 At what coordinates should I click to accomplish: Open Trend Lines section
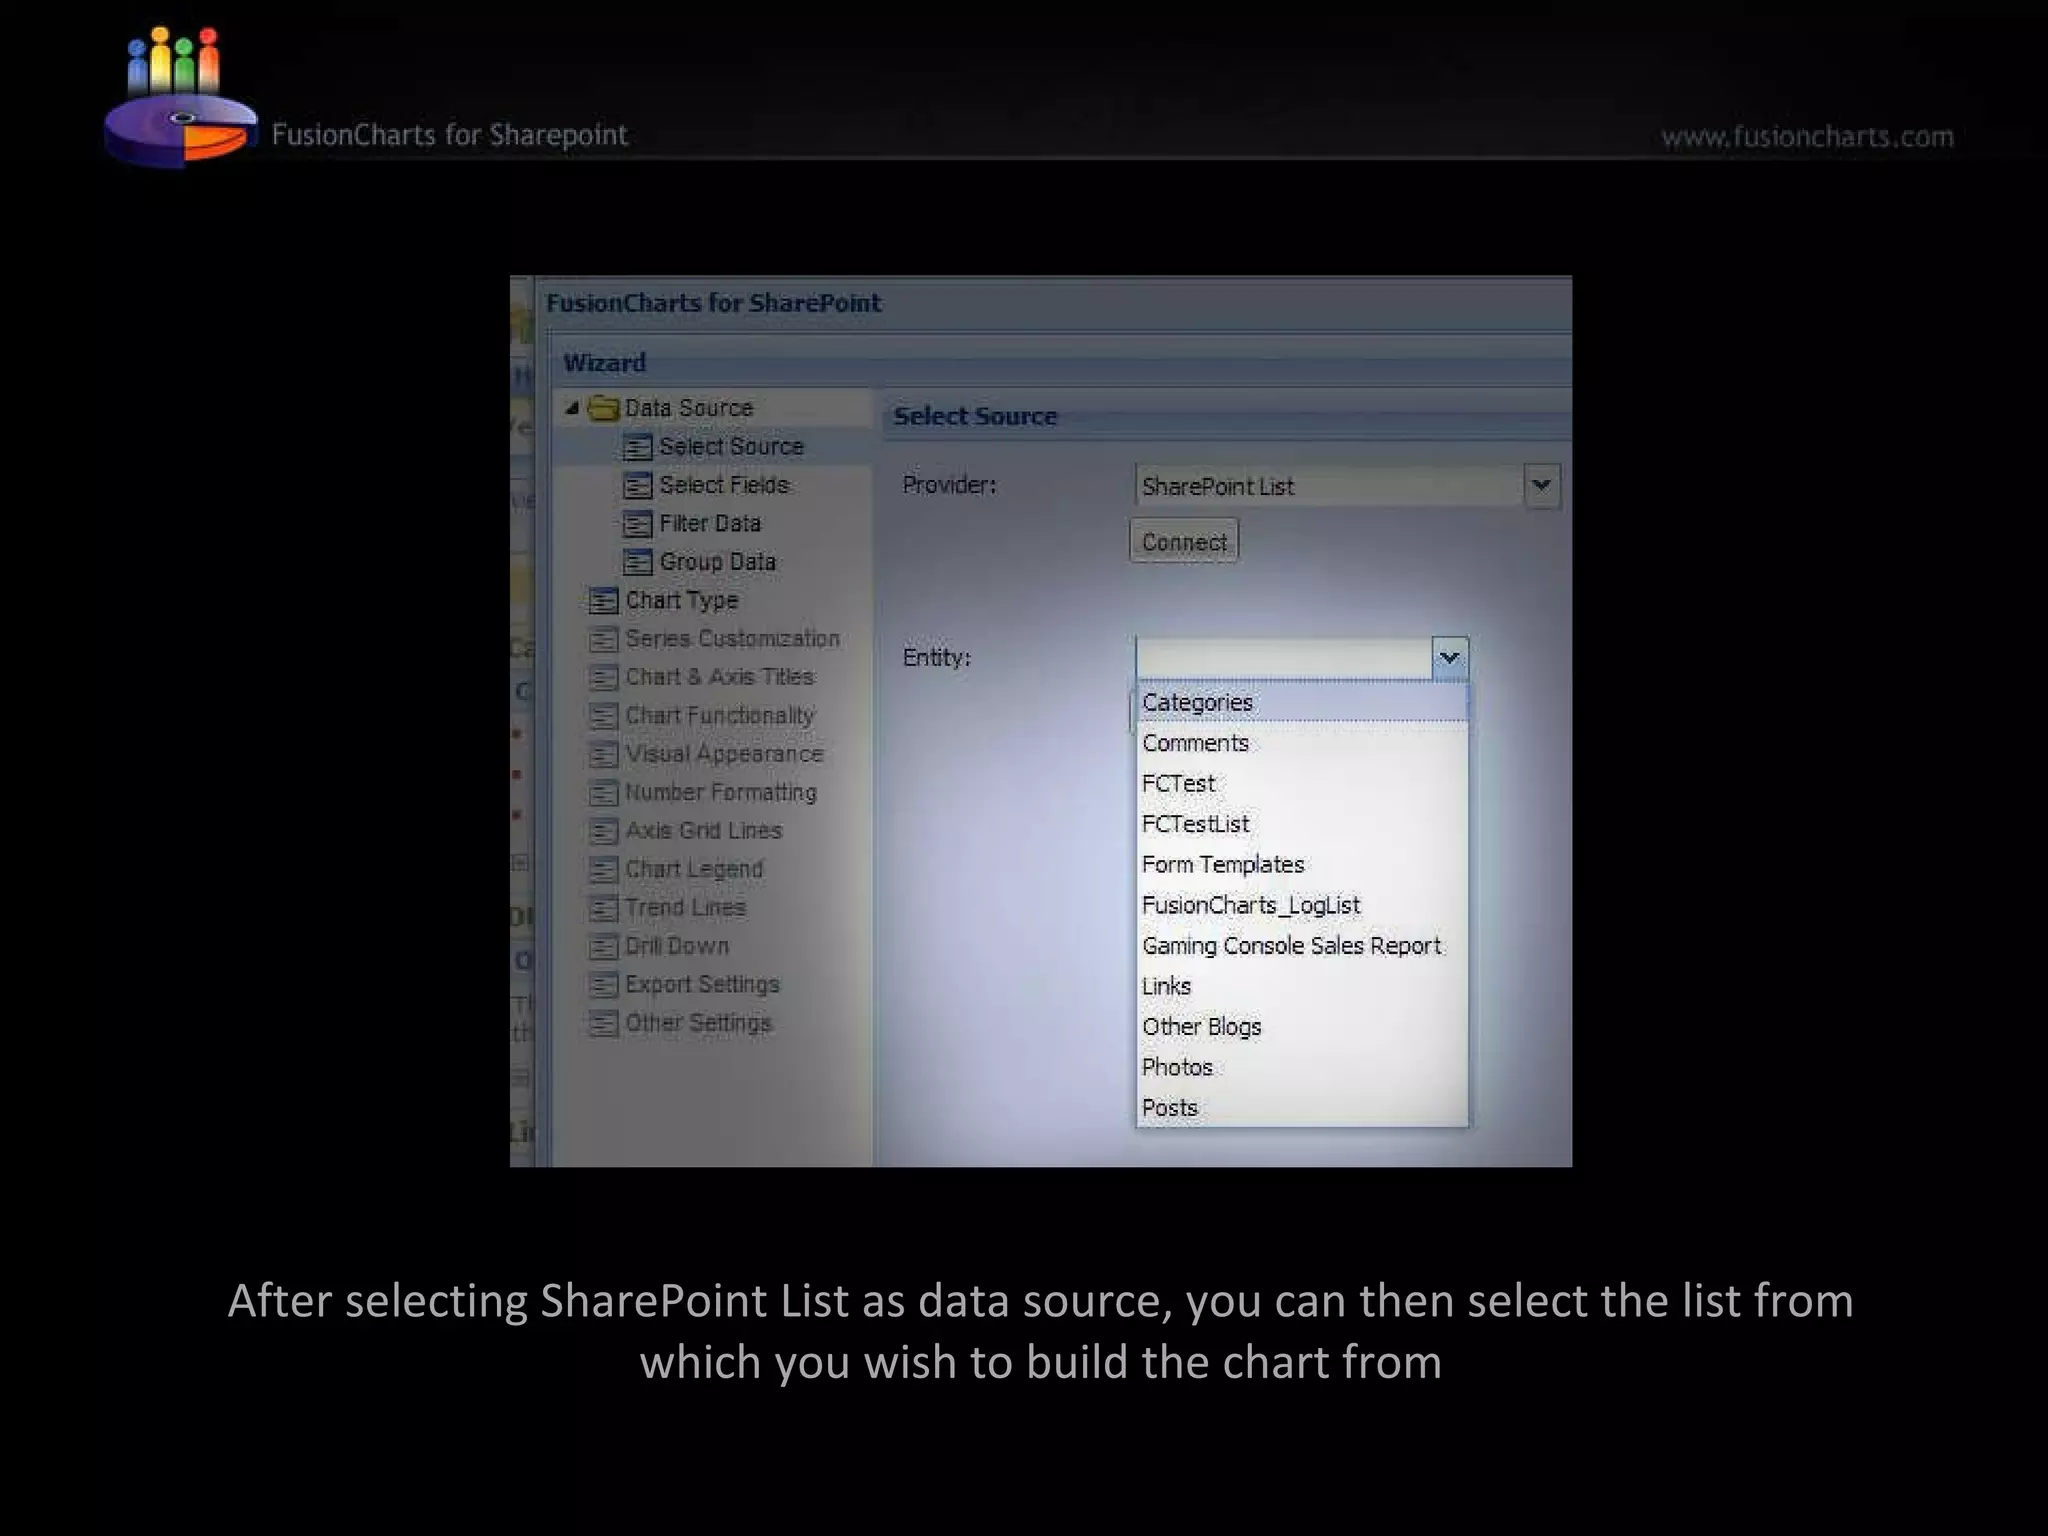click(685, 907)
